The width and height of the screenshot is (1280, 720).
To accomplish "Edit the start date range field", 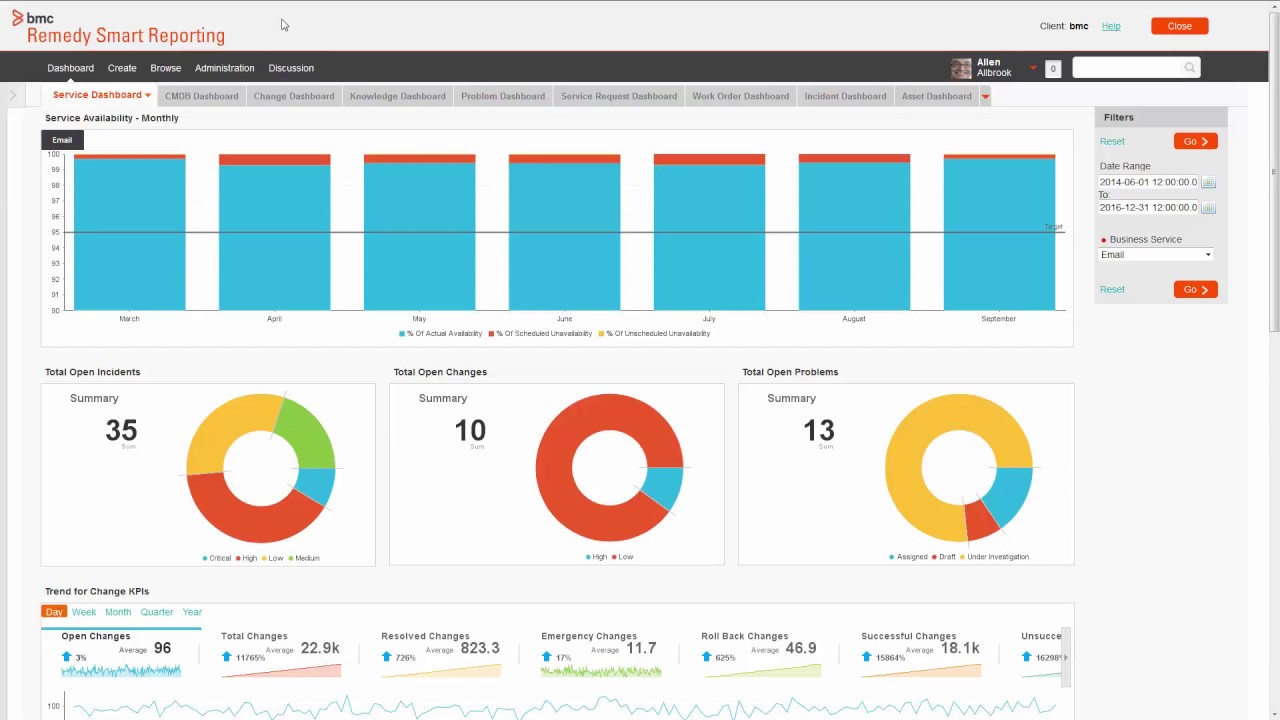I will [x=1148, y=182].
